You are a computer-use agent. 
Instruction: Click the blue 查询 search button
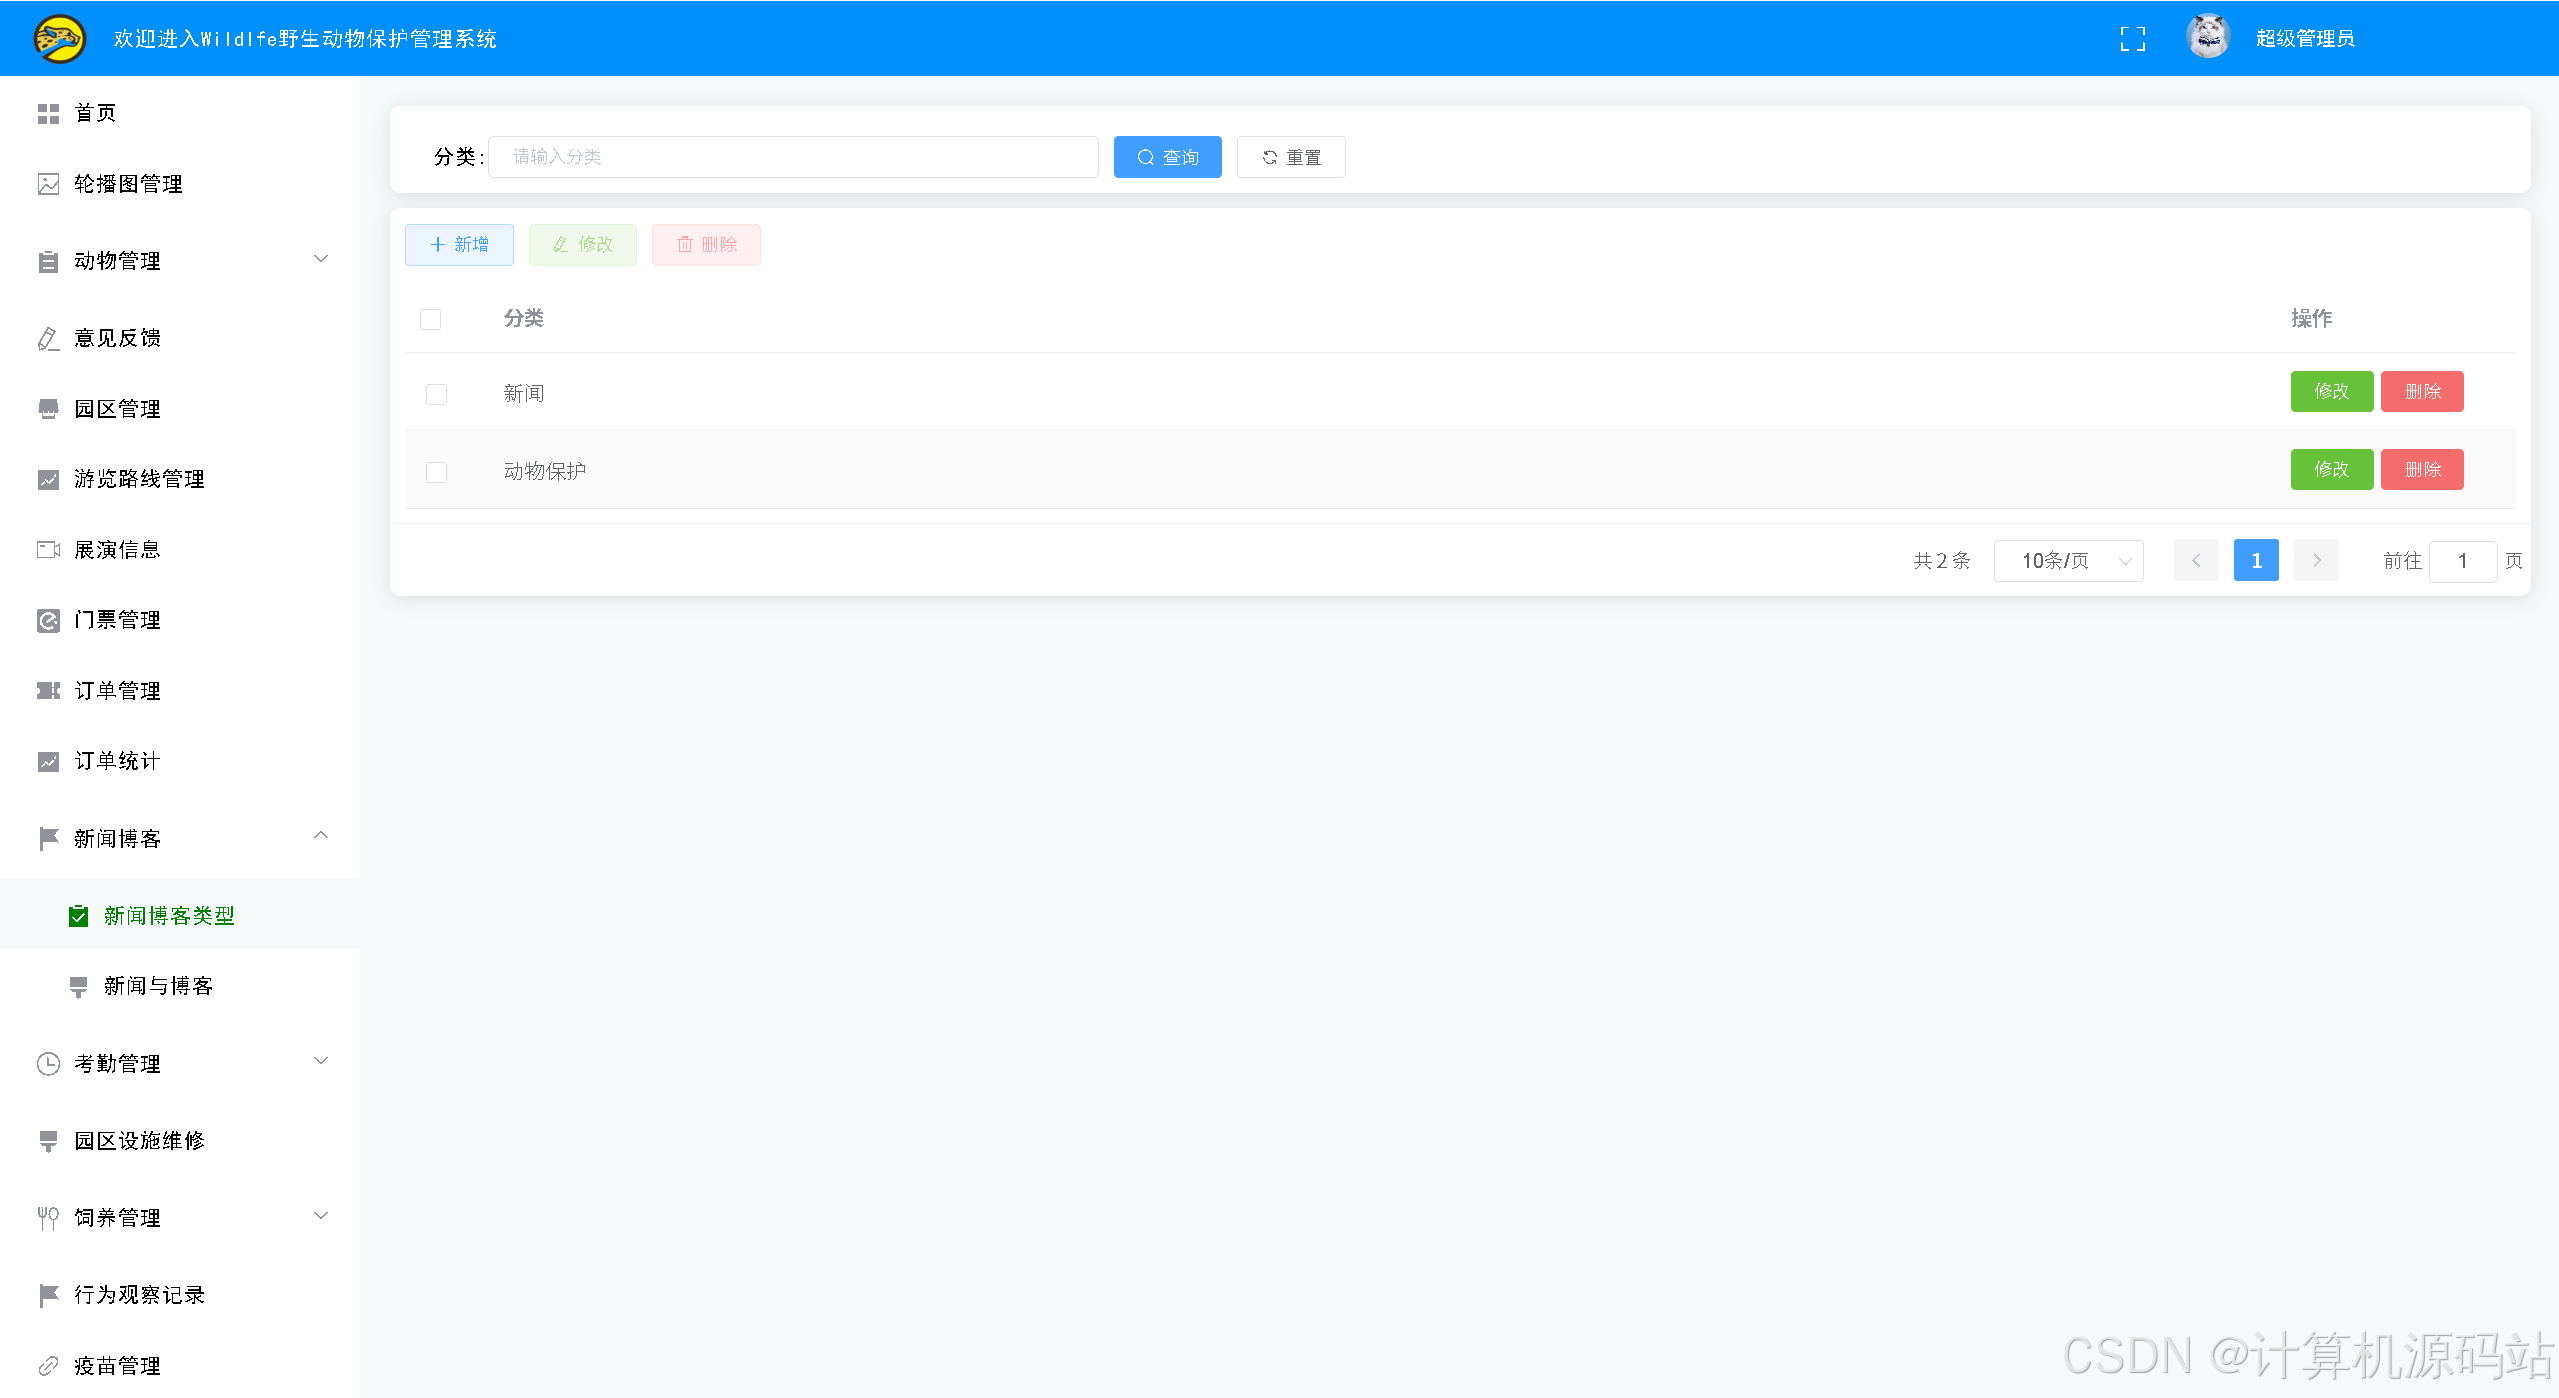tap(1168, 158)
